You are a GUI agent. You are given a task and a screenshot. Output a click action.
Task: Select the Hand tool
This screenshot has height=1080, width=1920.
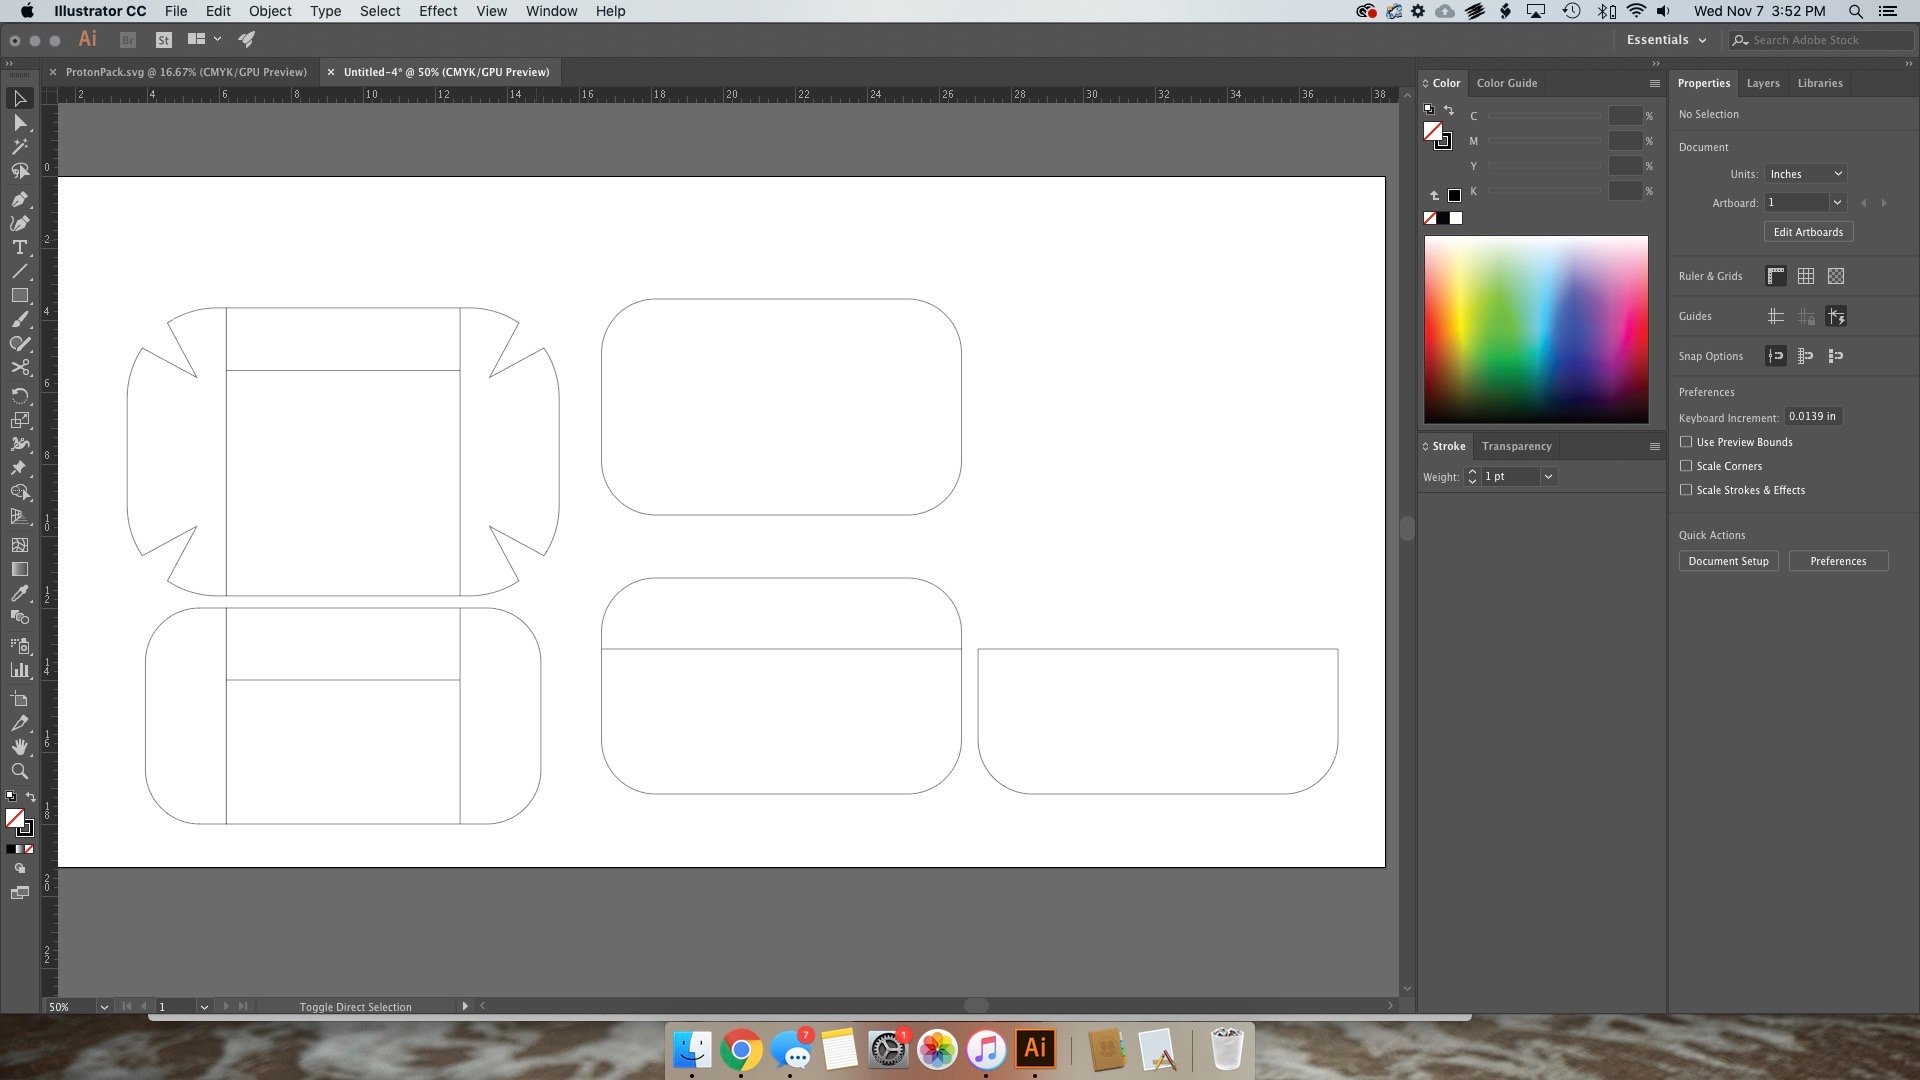(19, 747)
